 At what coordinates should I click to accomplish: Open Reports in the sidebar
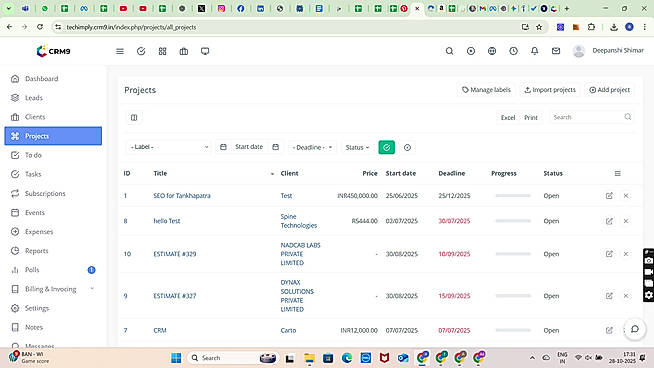(x=53, y=251)
